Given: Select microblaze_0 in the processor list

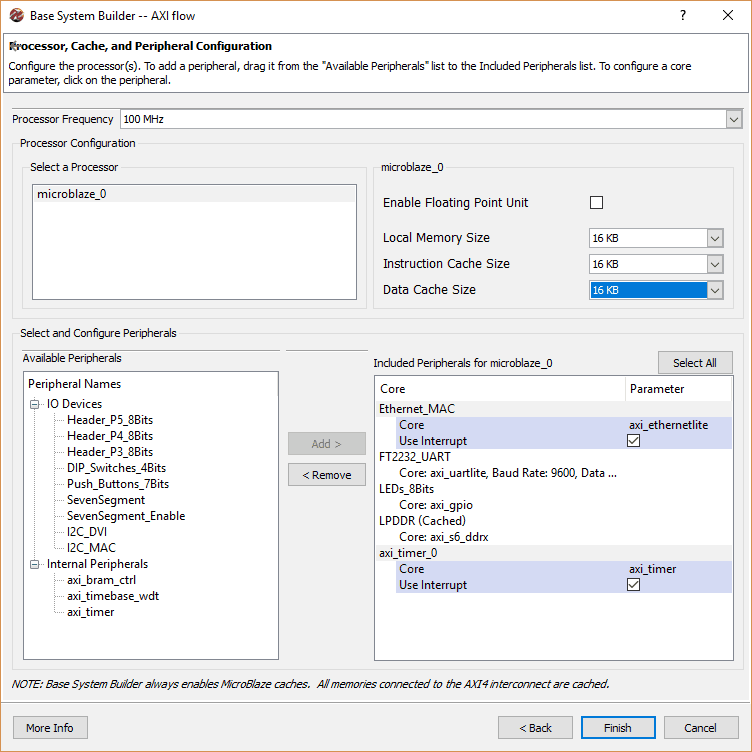Looking at the screenshot, I should coord(72,194).
